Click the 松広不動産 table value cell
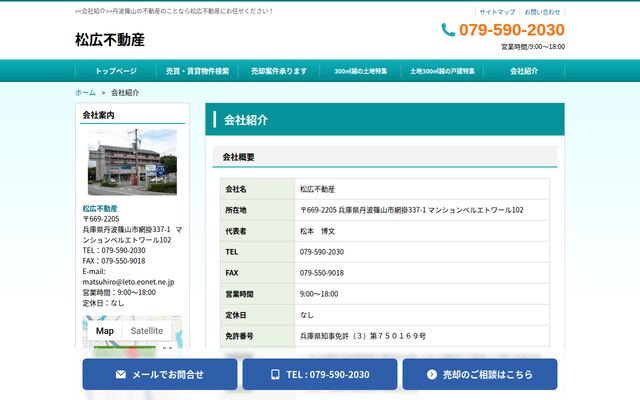Viewport: 640px width, 400px height. tap(422, 189)
